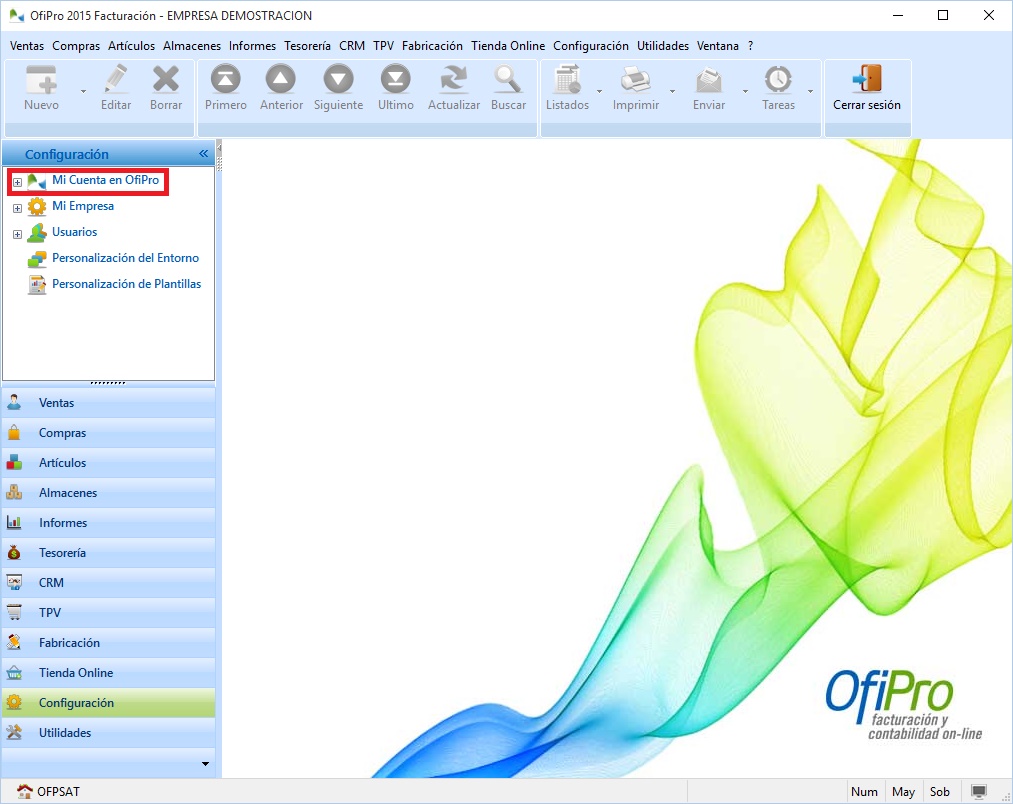Expand the Mi Empresa tree node
Image resolution: width=1013 pixels, height=804 pixels.
click(17, 208)
